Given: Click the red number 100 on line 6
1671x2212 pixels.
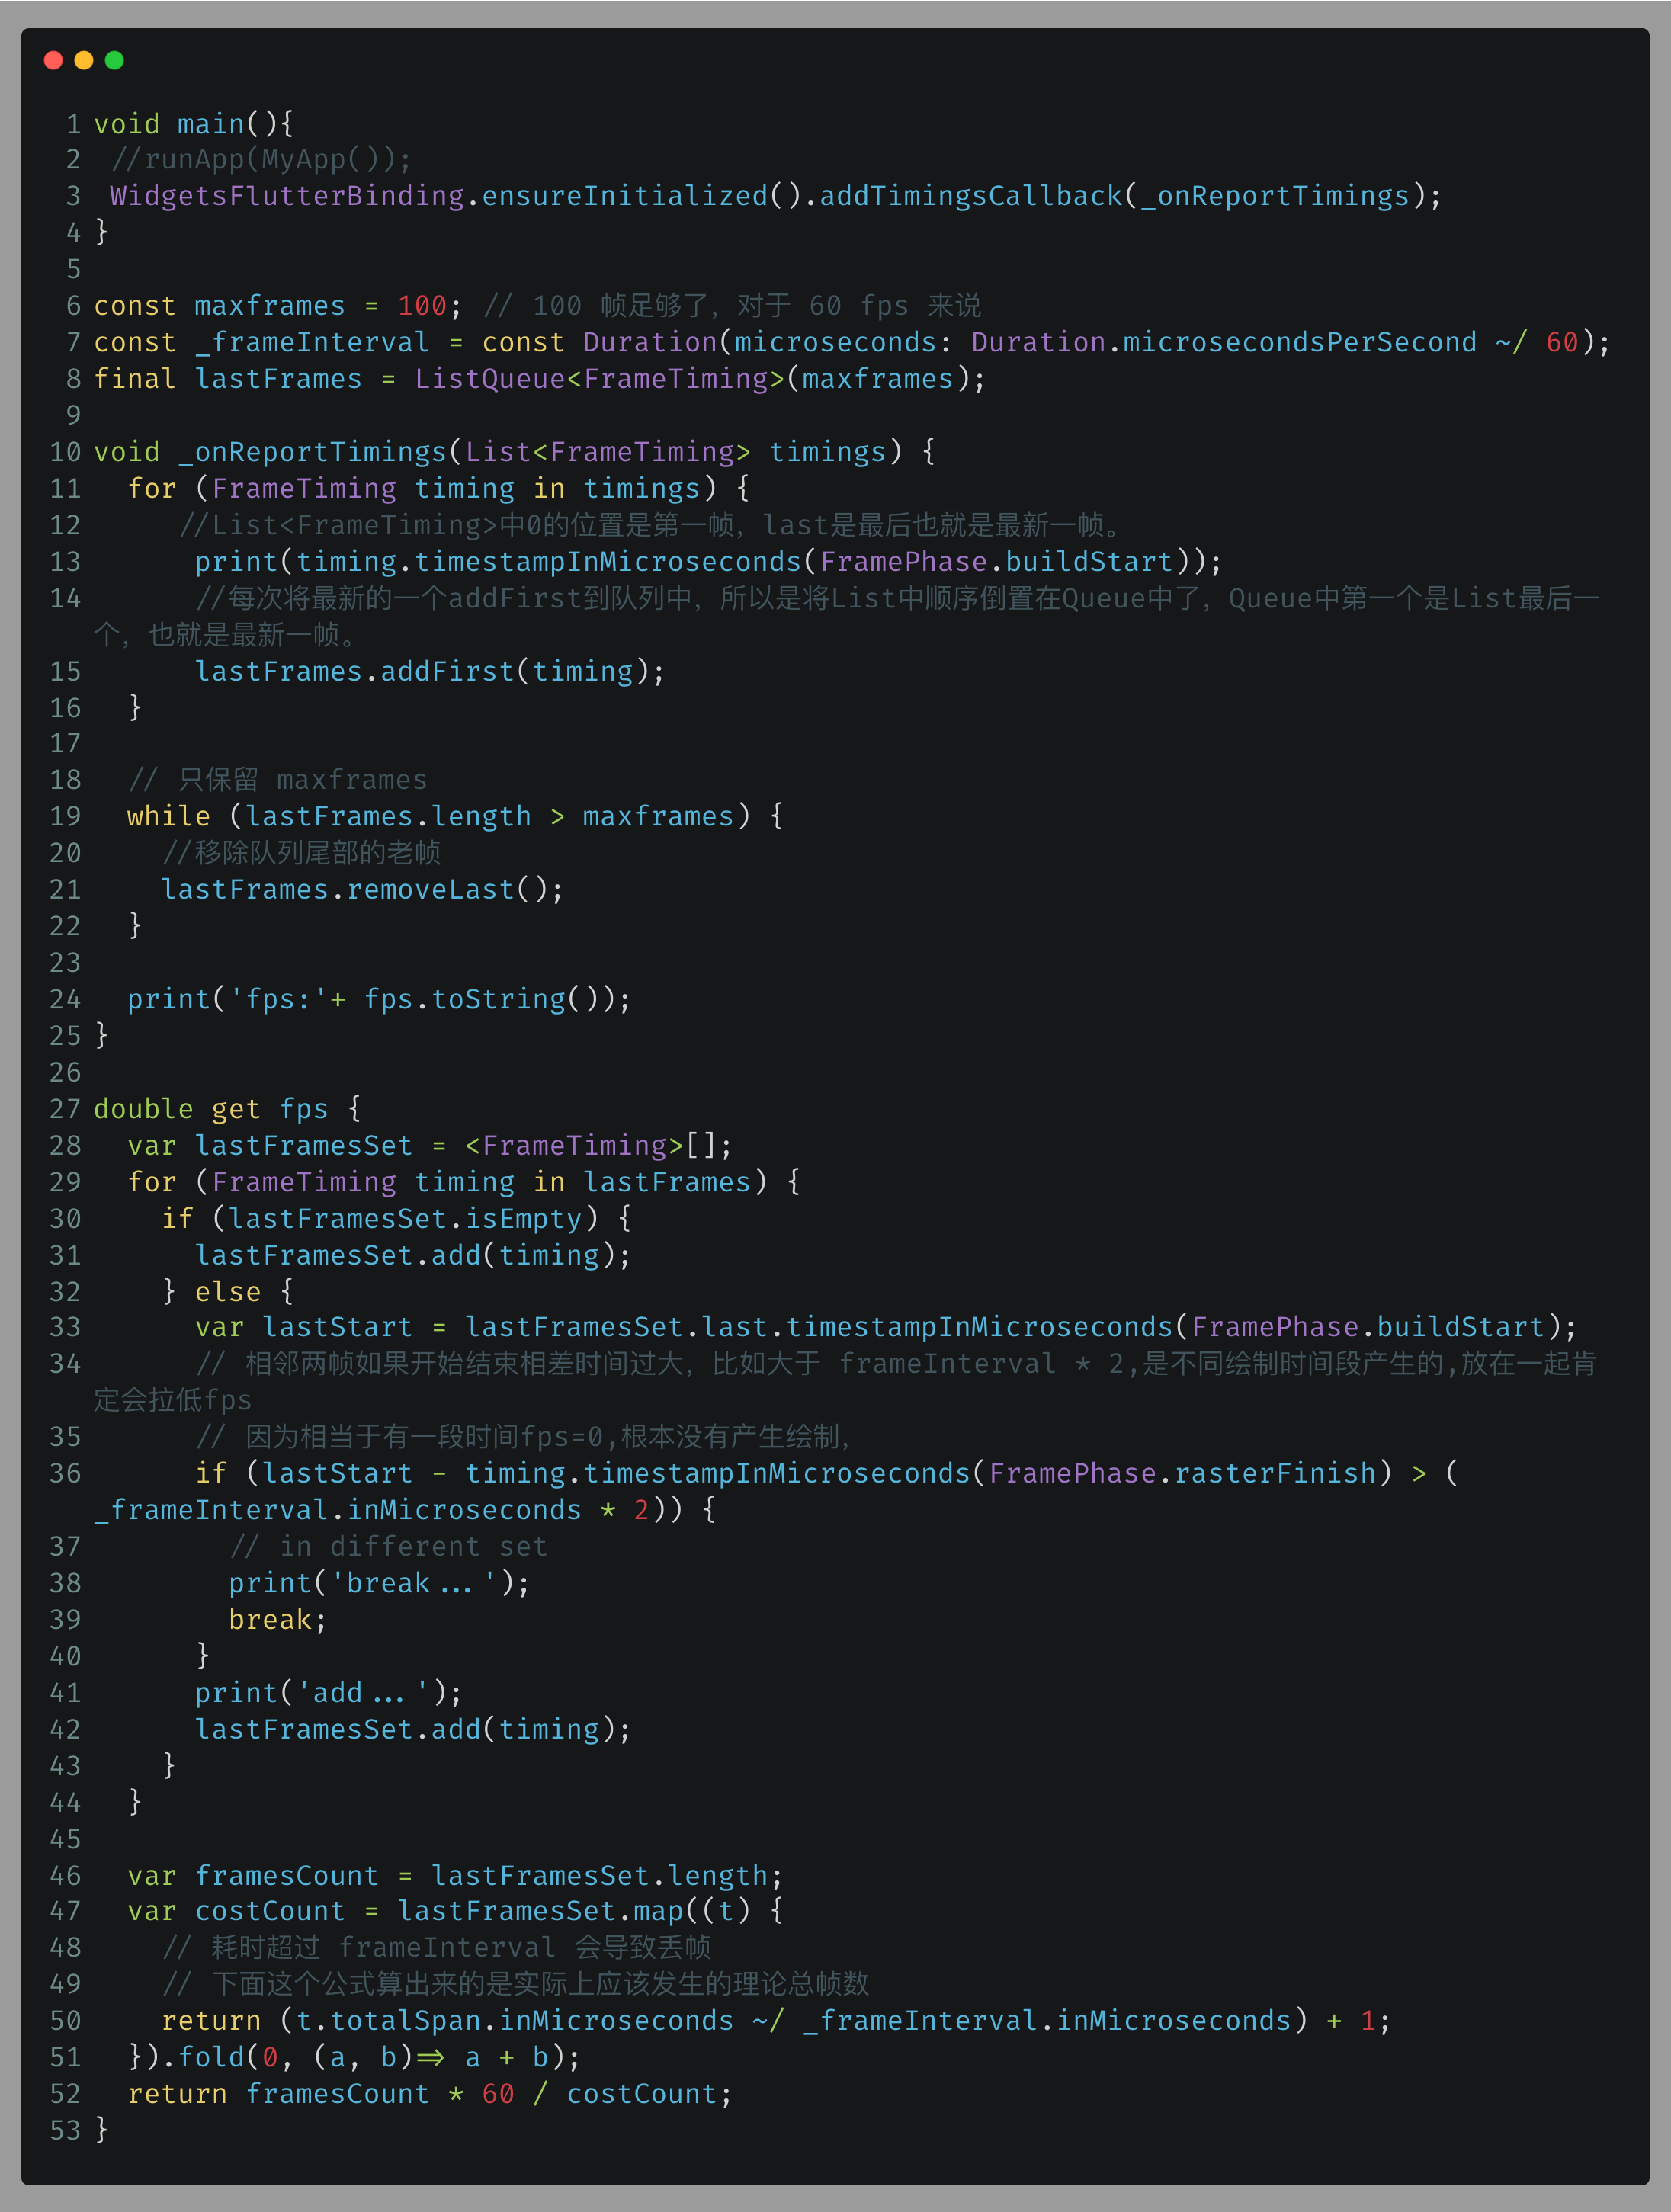Looking at the screenshot, I should (x=422, y=306).
